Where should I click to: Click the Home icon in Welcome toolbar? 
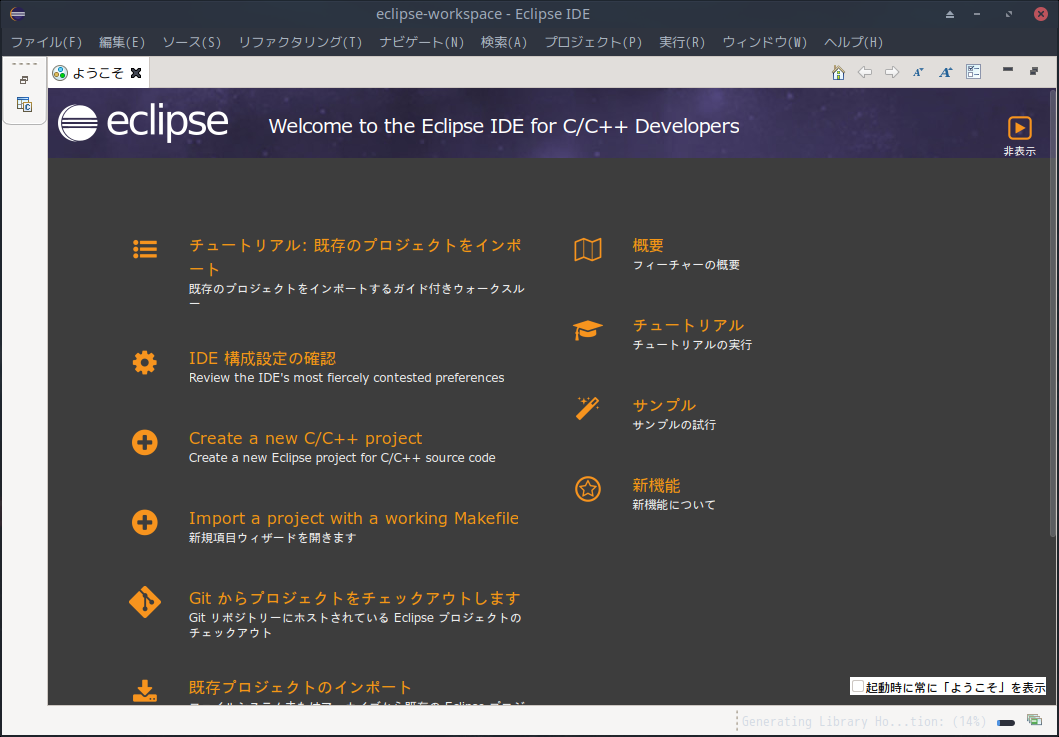pyautogui.click(x=838, y=72)
